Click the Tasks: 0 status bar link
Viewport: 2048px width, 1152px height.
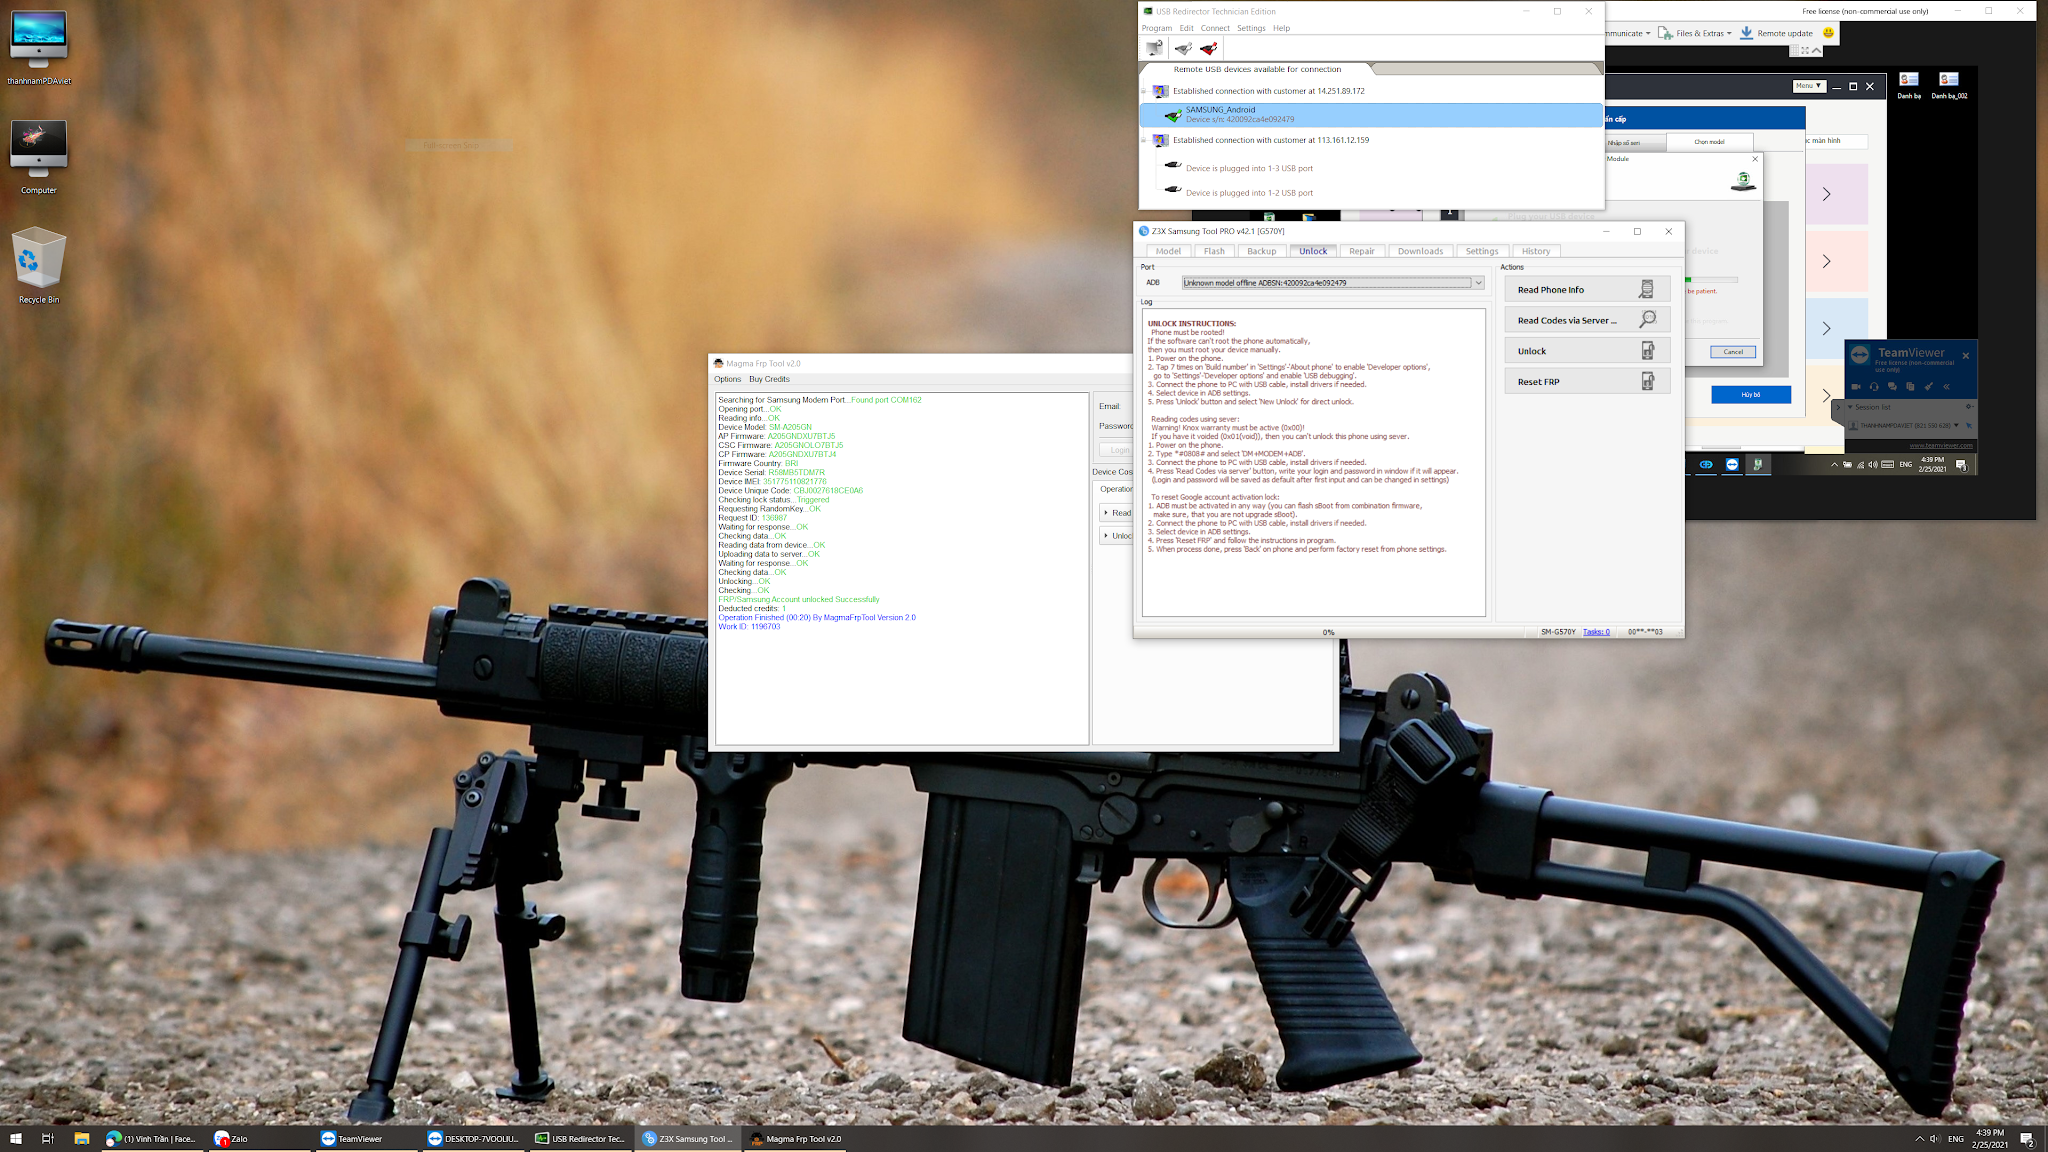pyautogui.click(x=1596, y=632)
